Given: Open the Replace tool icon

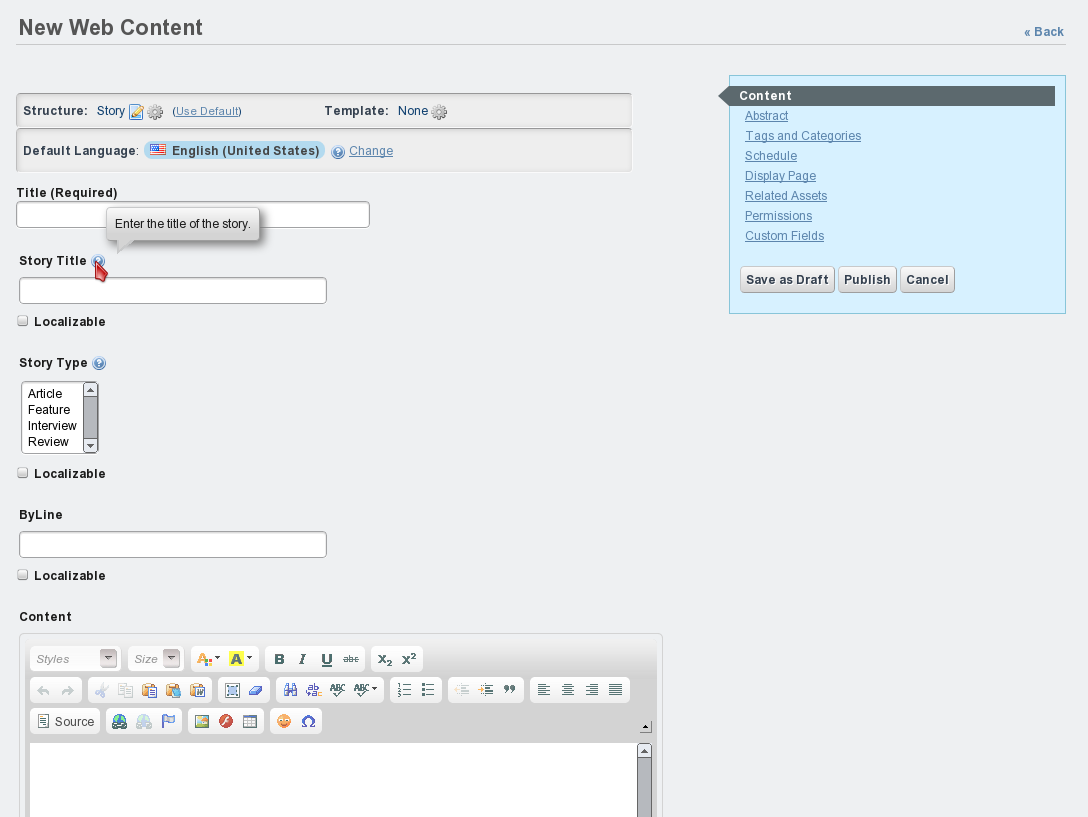Looking at the screenshot, I should coord(314,690).
